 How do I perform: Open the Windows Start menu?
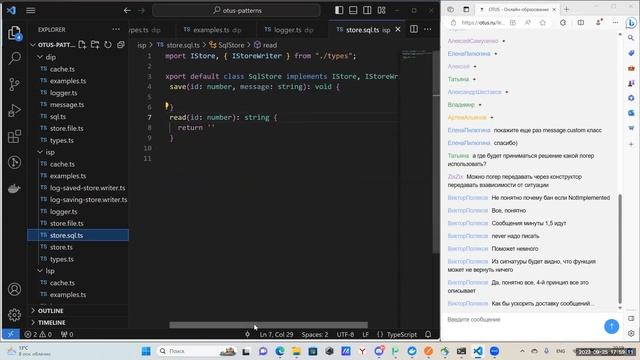(146, 351)
